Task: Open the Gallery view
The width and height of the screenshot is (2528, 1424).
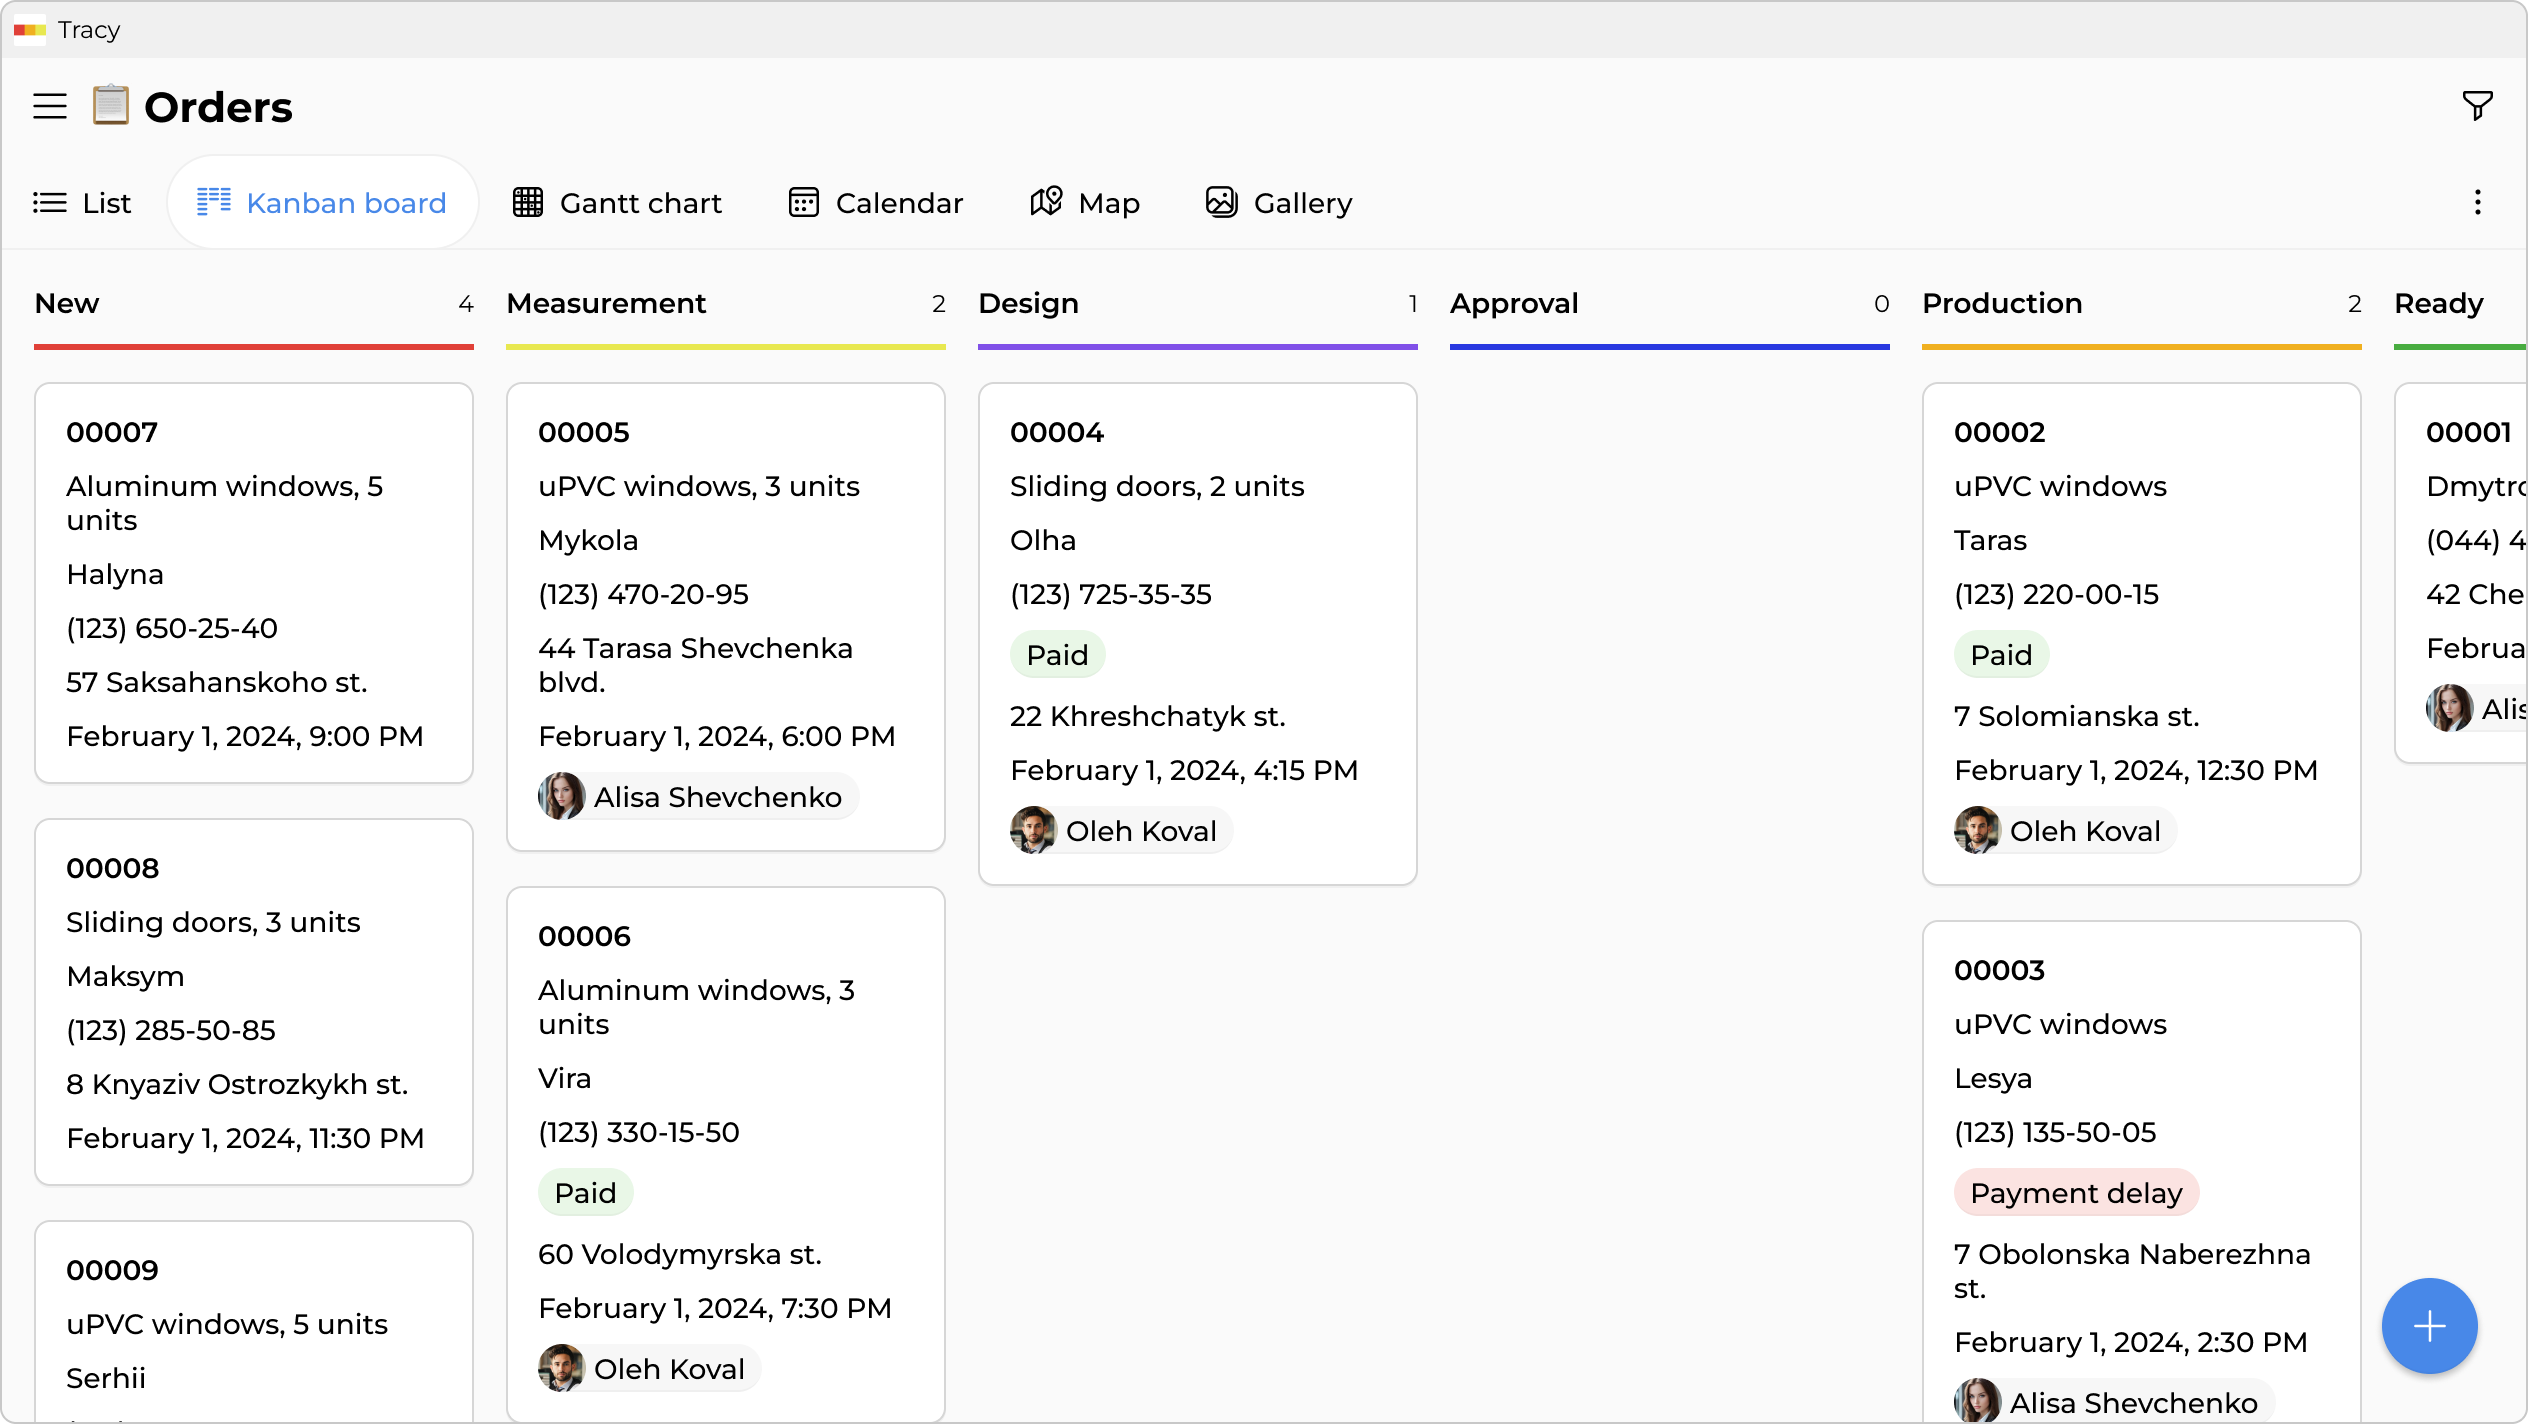Action: pyautogui.click(x=1279, y=202)
